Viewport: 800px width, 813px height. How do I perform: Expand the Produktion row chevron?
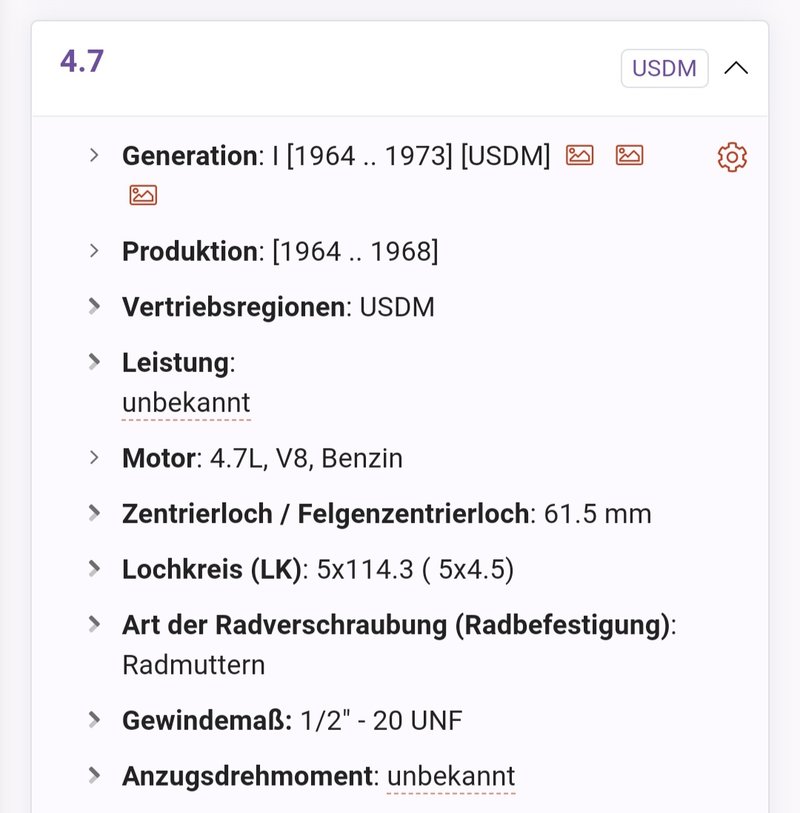pos(94,251)
